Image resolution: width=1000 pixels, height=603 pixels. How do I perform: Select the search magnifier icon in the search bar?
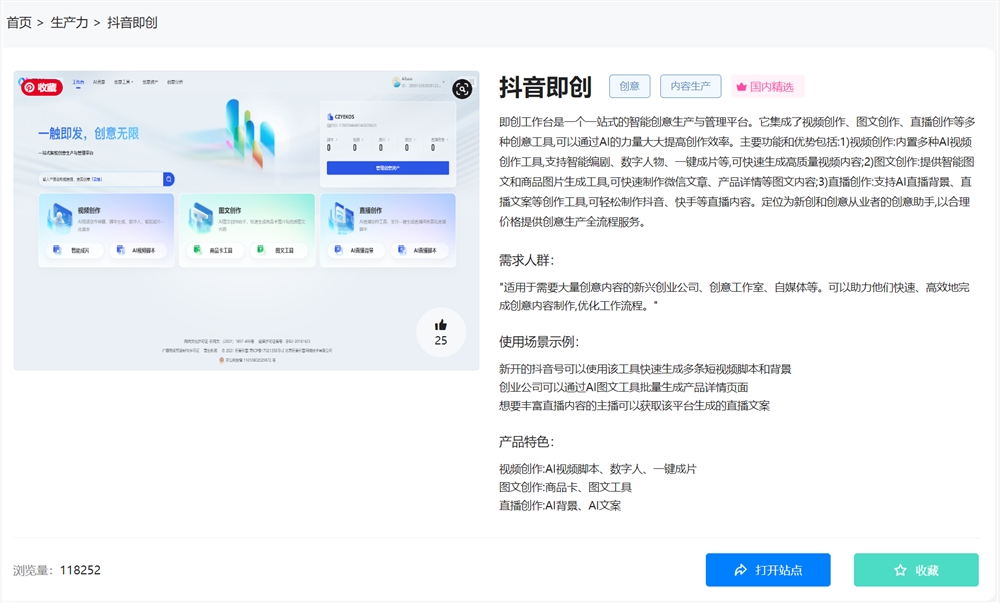click(169, 178)
